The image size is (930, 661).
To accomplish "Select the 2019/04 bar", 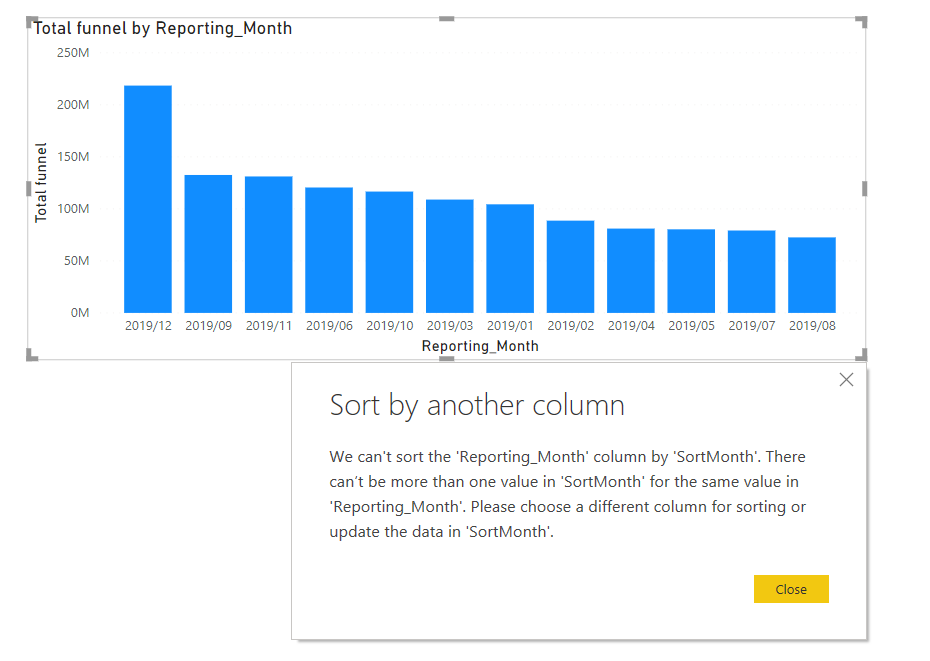I will tap(631, 271).
